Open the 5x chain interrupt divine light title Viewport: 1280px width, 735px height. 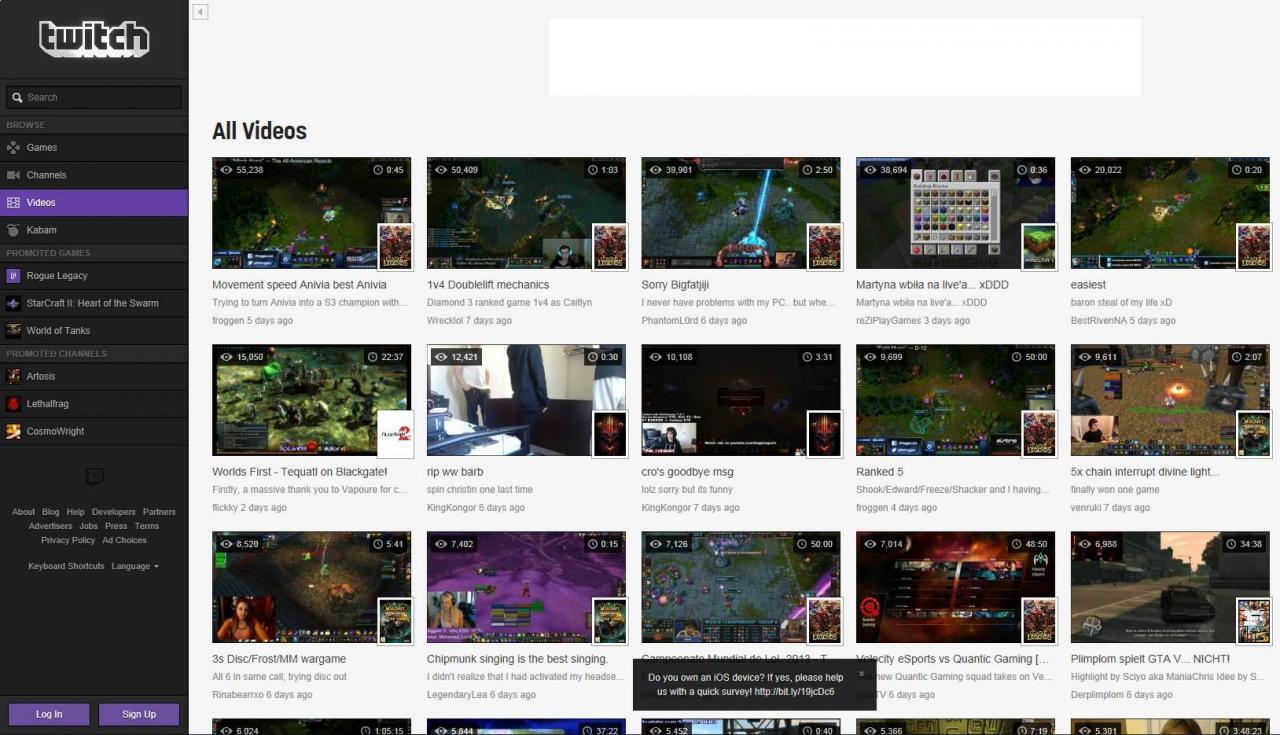1145,472
